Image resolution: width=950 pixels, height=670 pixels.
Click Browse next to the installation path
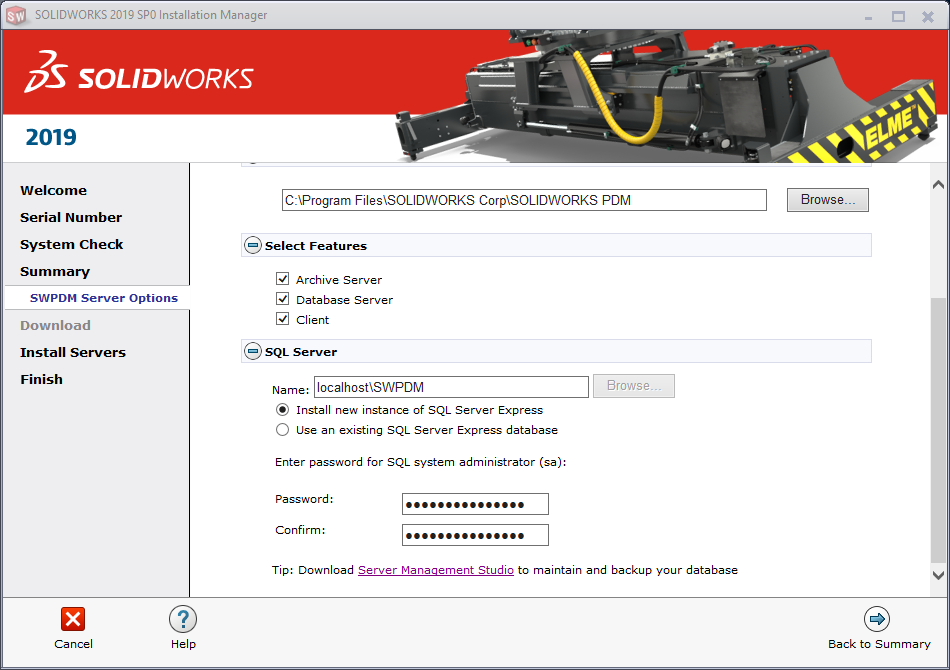(827, 200)
